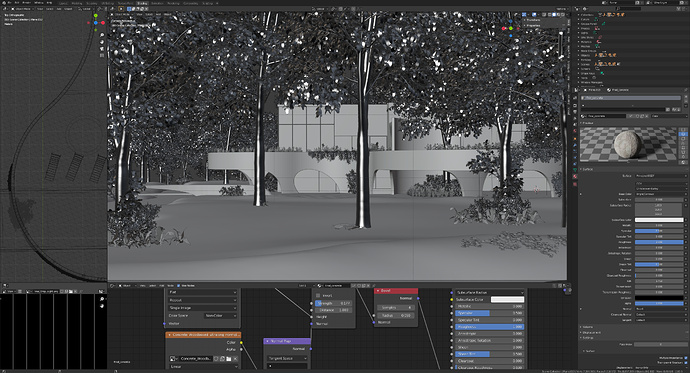
Task: Open Subsurface Radius dropdown on Principled node
Action: pos(489,292)
